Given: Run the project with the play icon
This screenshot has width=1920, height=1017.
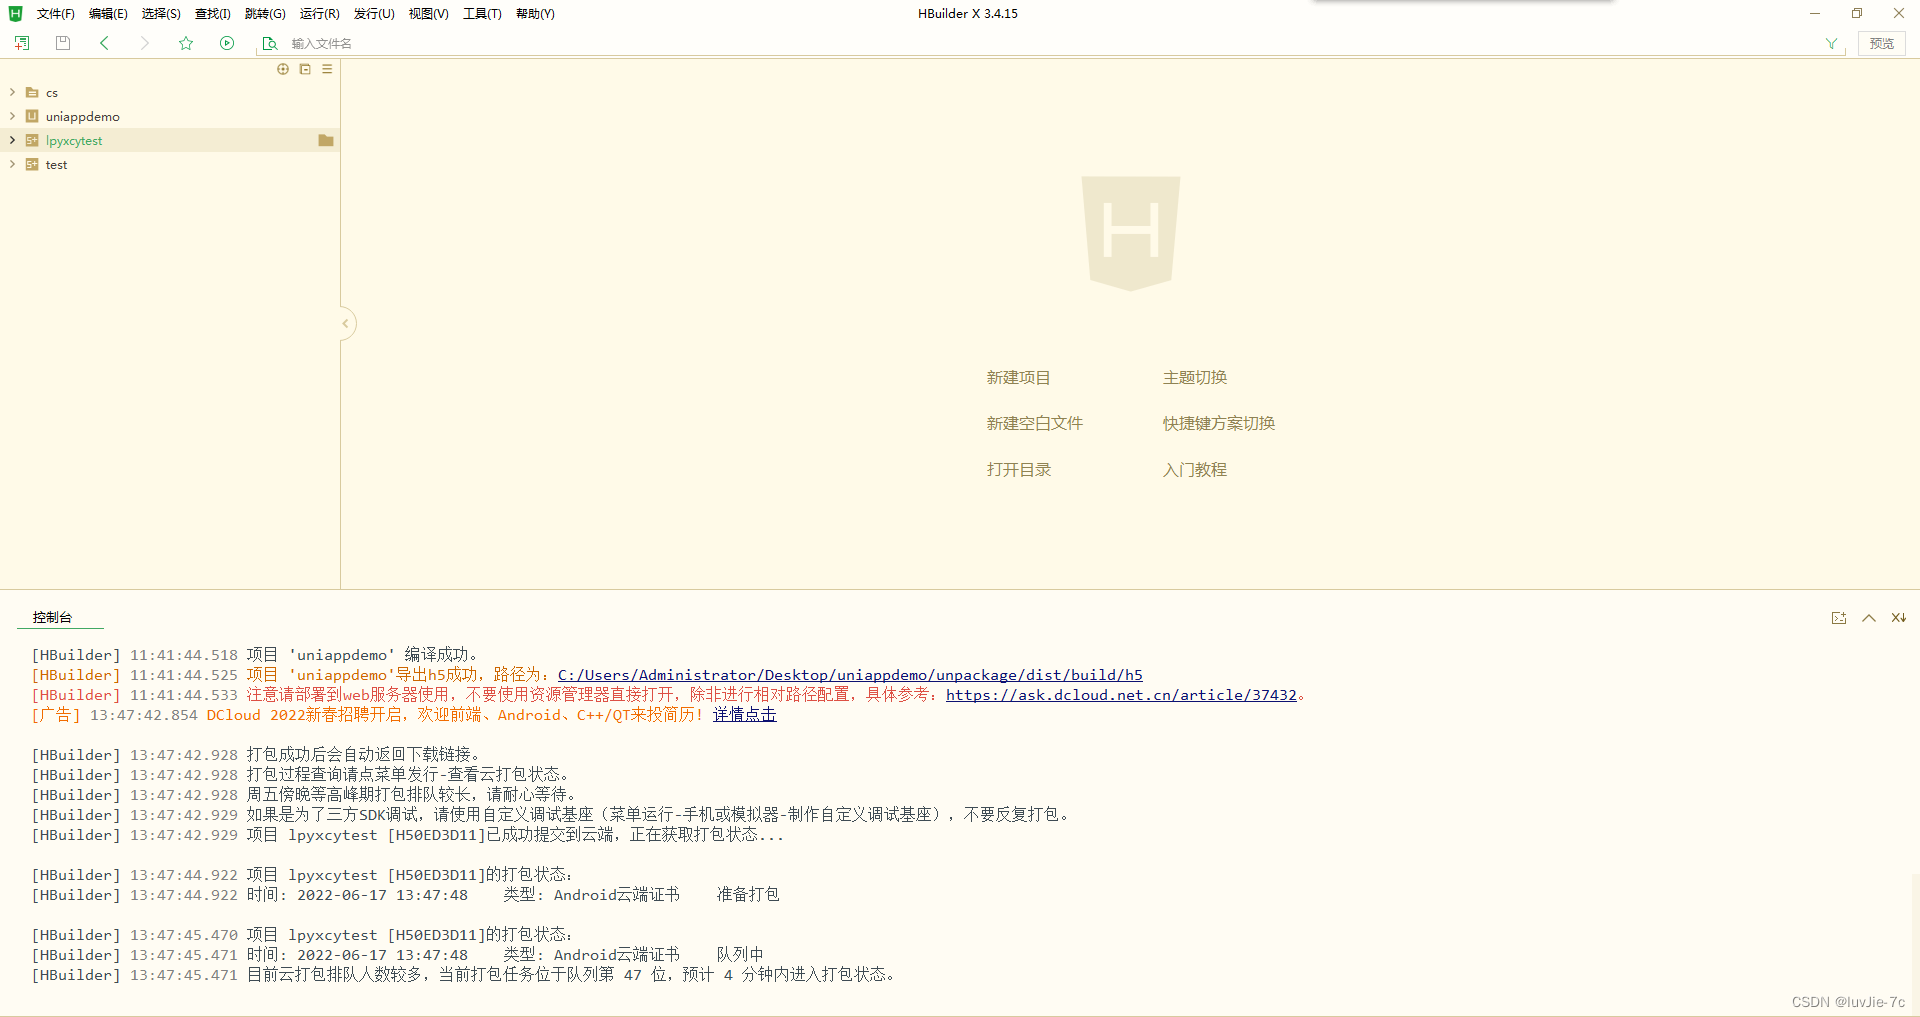Looking at the screenshot, I should point(227,43).
